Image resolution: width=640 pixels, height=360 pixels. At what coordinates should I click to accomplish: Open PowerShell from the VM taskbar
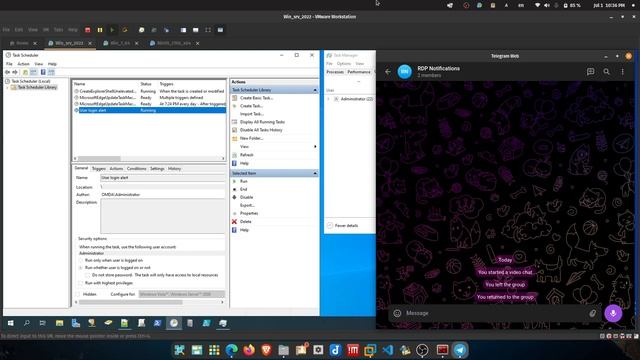[x=157, y=323]
